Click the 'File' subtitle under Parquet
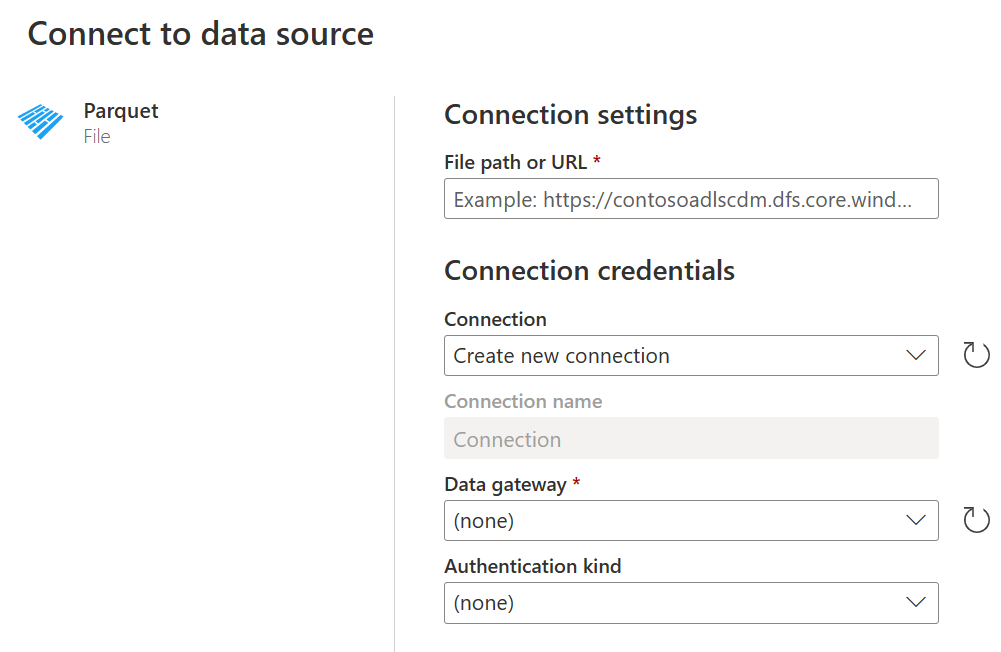The image size is (1001, 652). coord(97,137)
